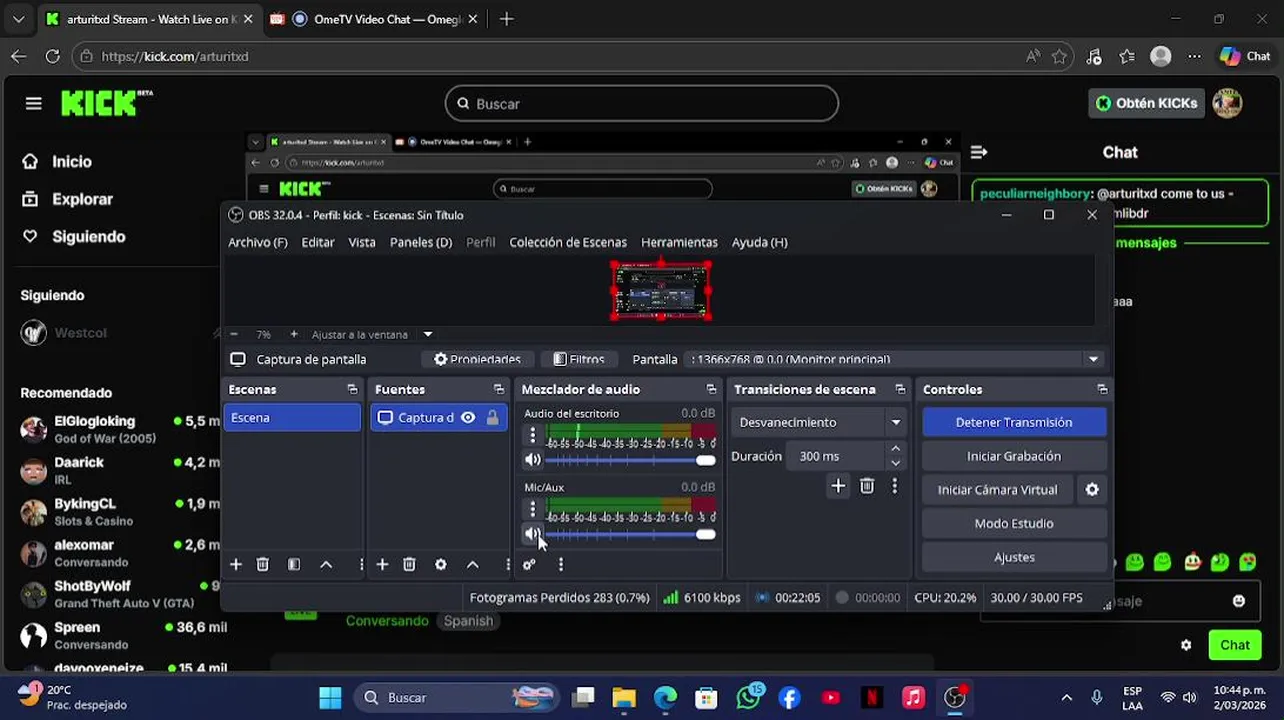Click the Obtén KICKs button
Image resolution: width=1284 pixels, height=720 pixels.
click(x=1146, y=103)
